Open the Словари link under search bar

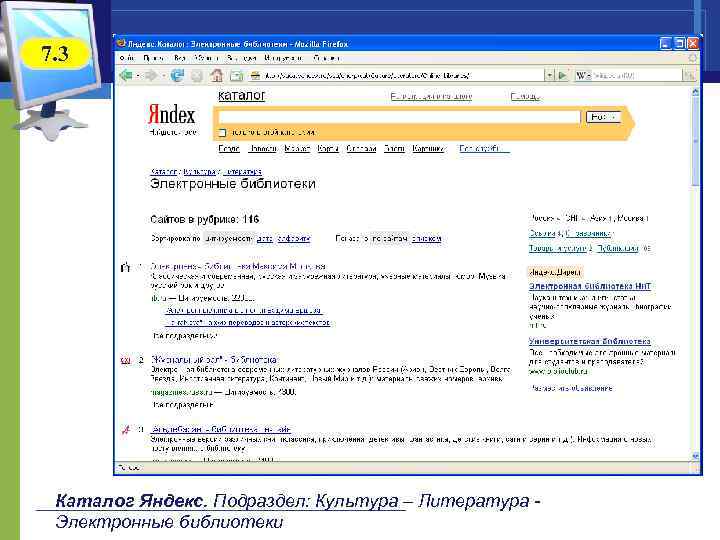pyautogui.click(x=361, y=149)
